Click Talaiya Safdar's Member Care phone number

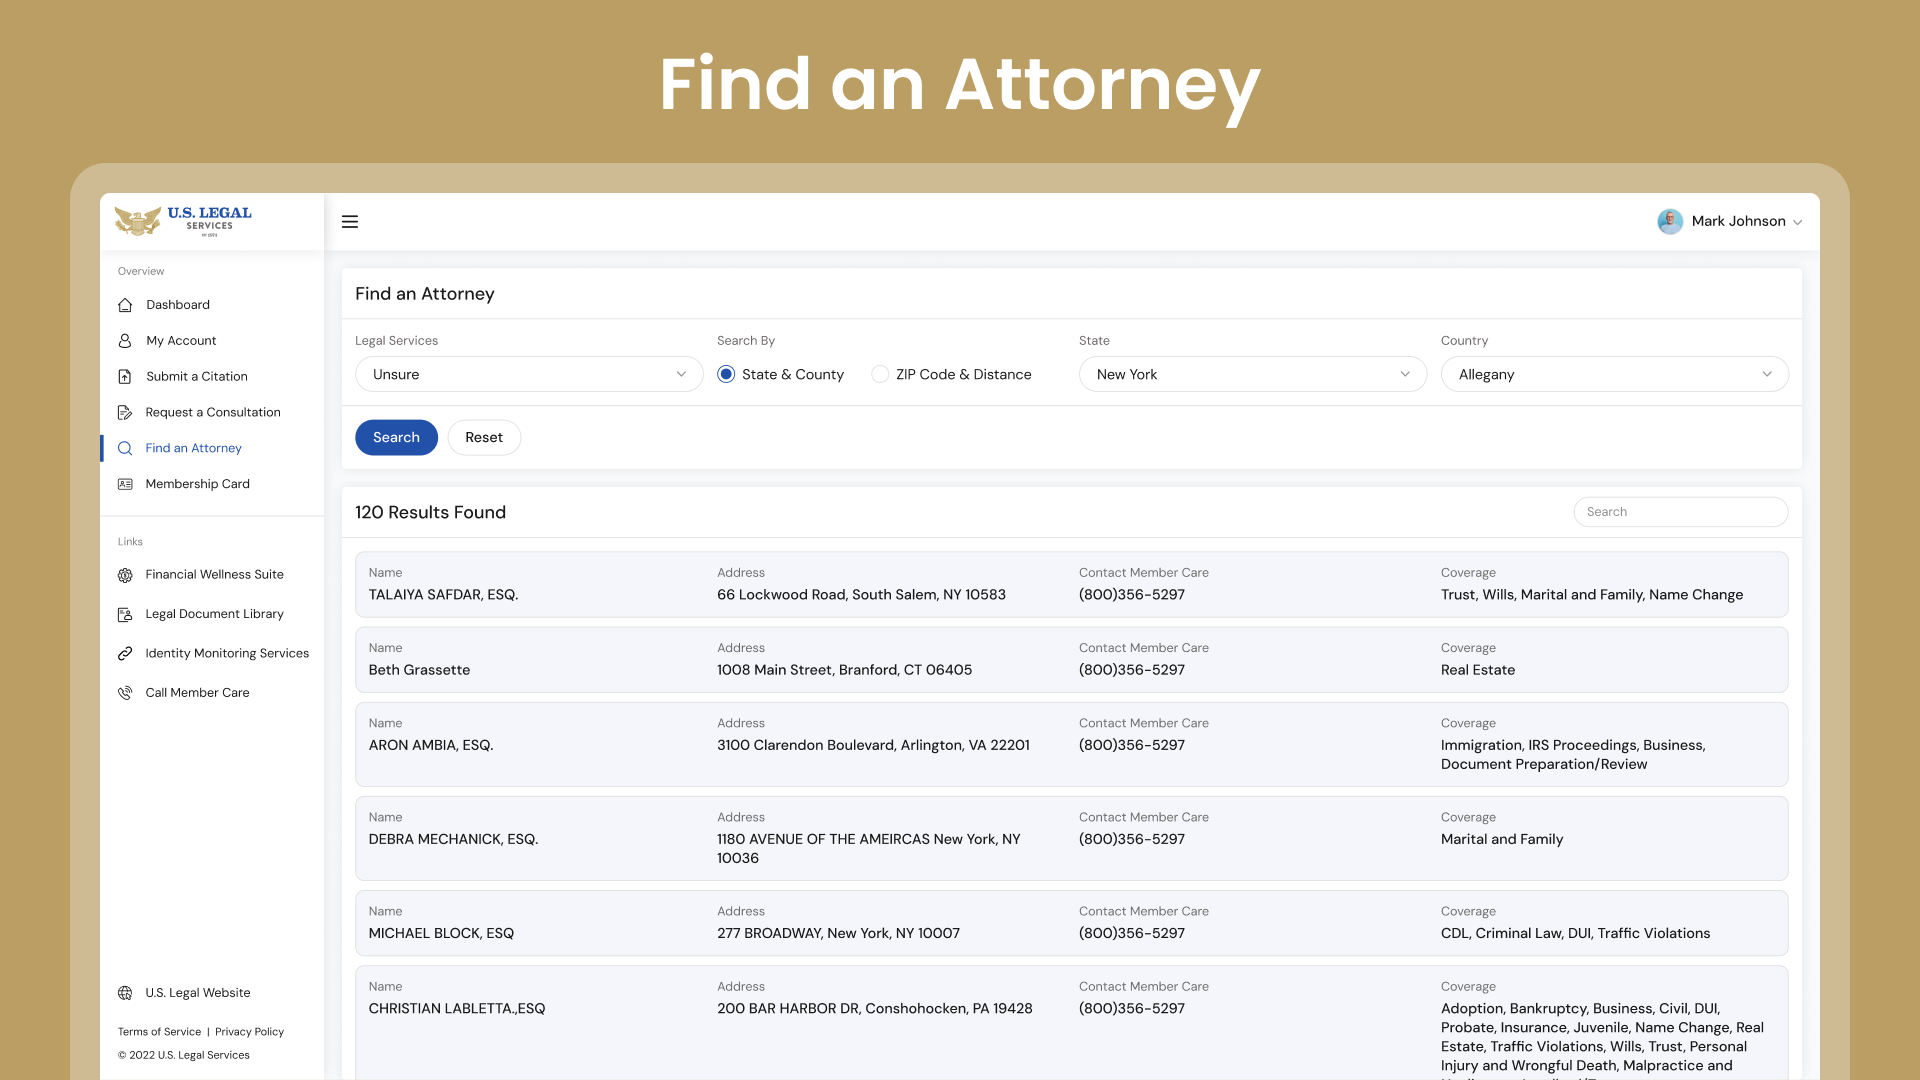click(1132, 595)
